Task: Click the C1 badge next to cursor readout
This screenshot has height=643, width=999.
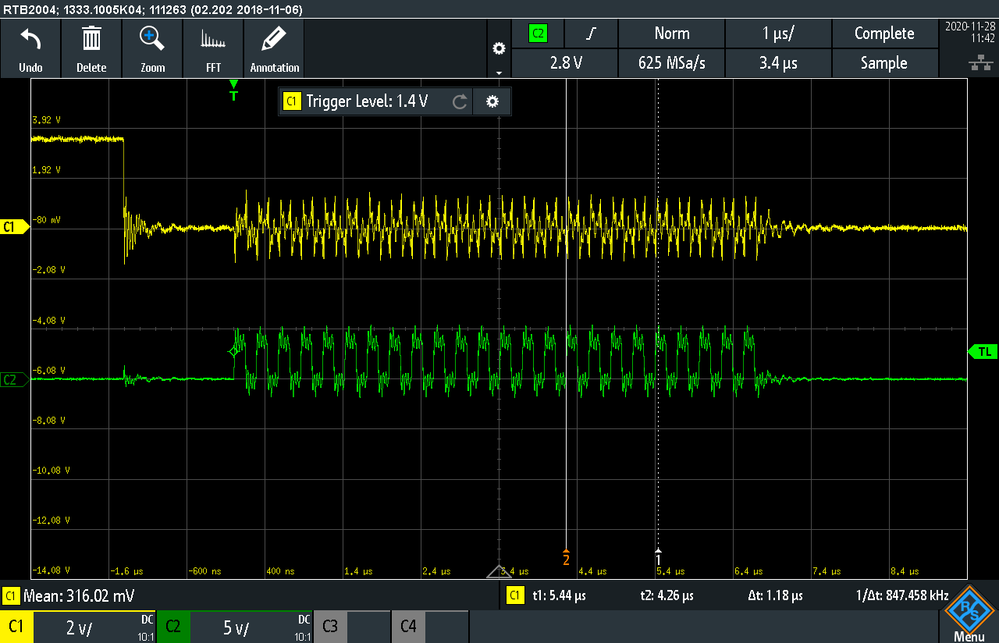Action: [515, 595]
